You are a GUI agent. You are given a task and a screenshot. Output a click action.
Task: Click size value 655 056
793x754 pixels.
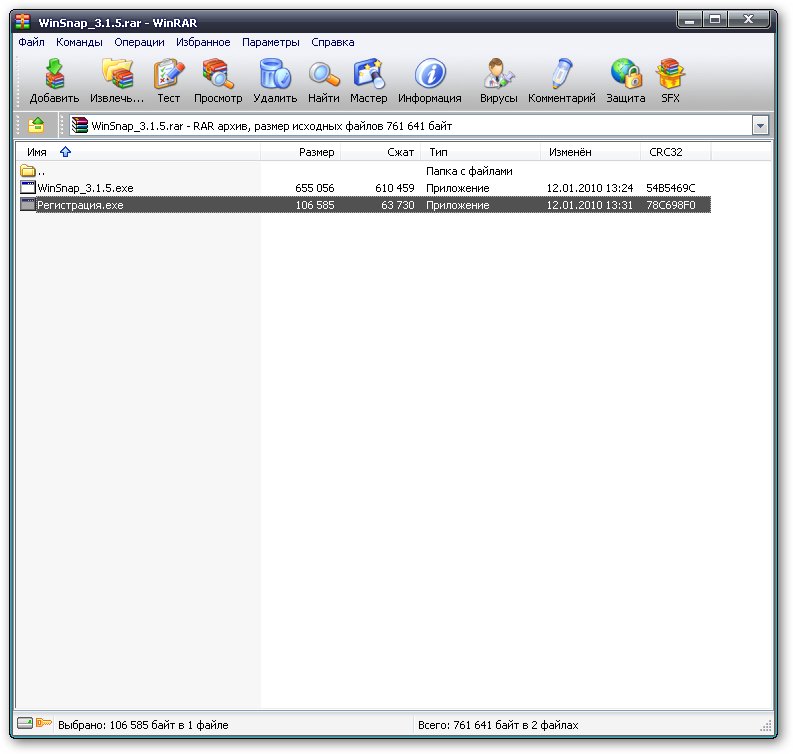point(315,188)
